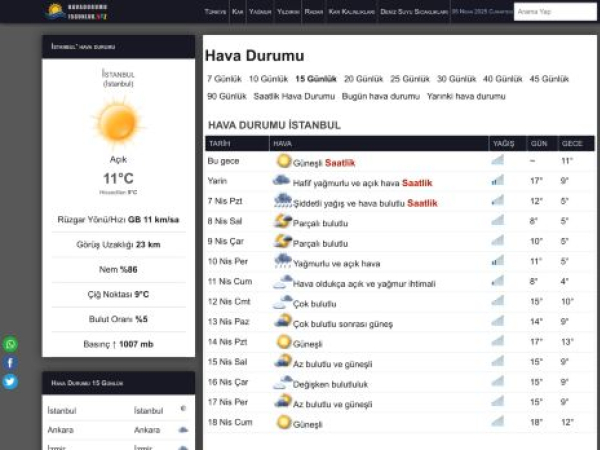
Task: Click the precipitation bar icon in Yarın row
Action: 498,180
